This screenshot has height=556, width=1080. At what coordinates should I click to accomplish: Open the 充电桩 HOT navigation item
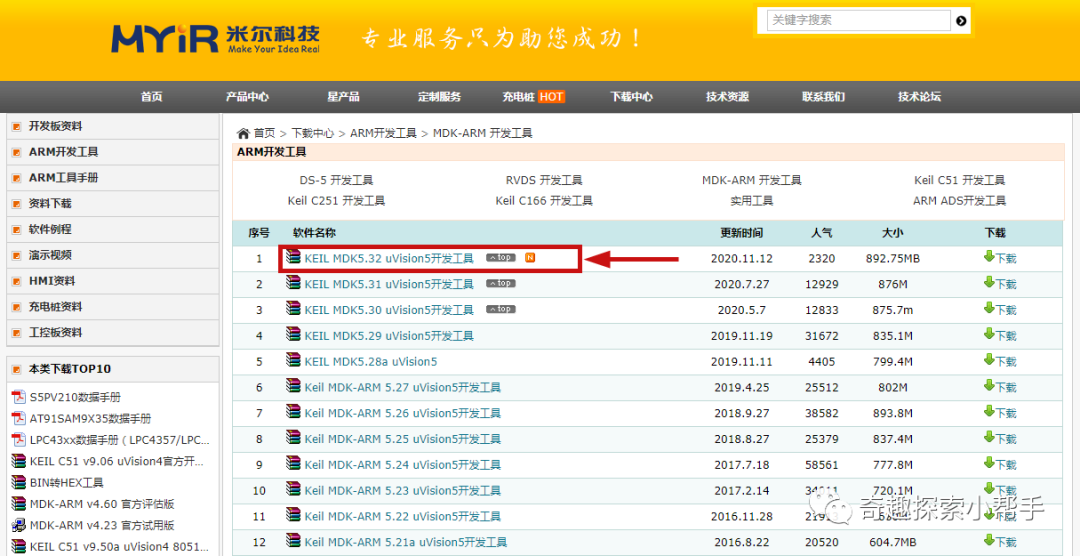pos(534,97)
